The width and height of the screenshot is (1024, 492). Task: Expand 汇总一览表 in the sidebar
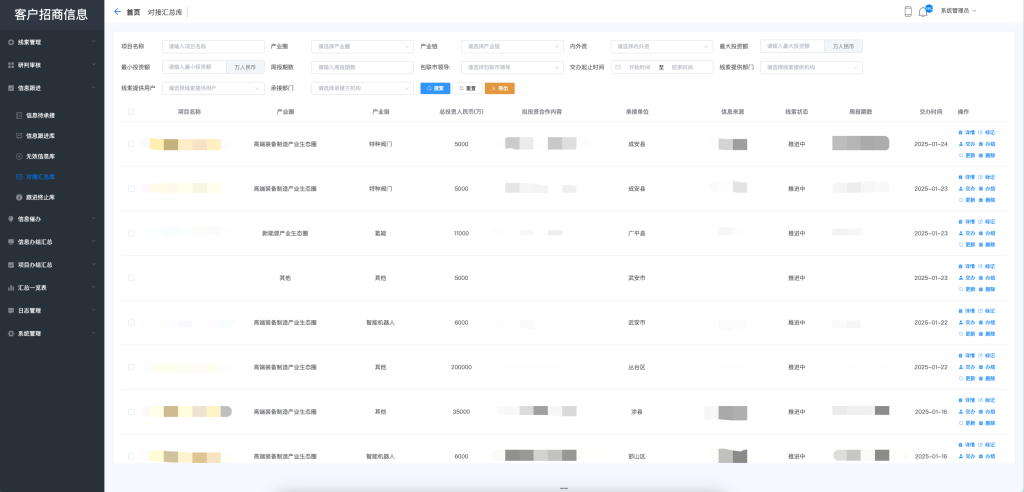tap(50, 287)
